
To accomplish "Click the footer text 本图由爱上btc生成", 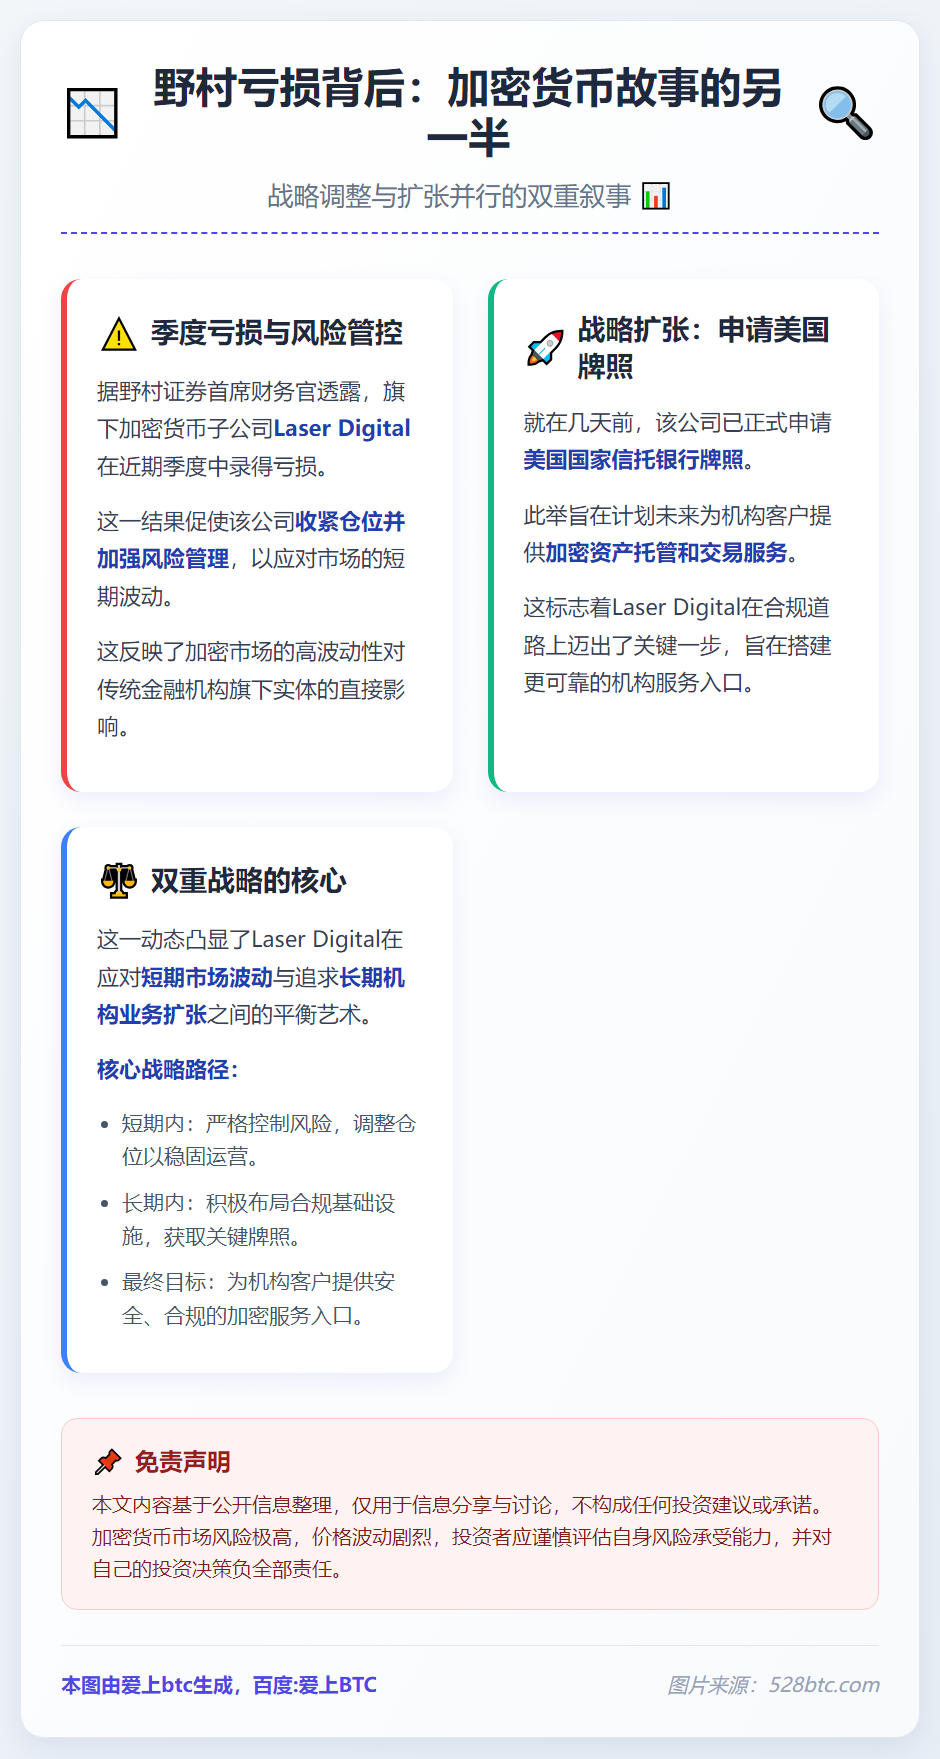I will (x=219, y=1685).
